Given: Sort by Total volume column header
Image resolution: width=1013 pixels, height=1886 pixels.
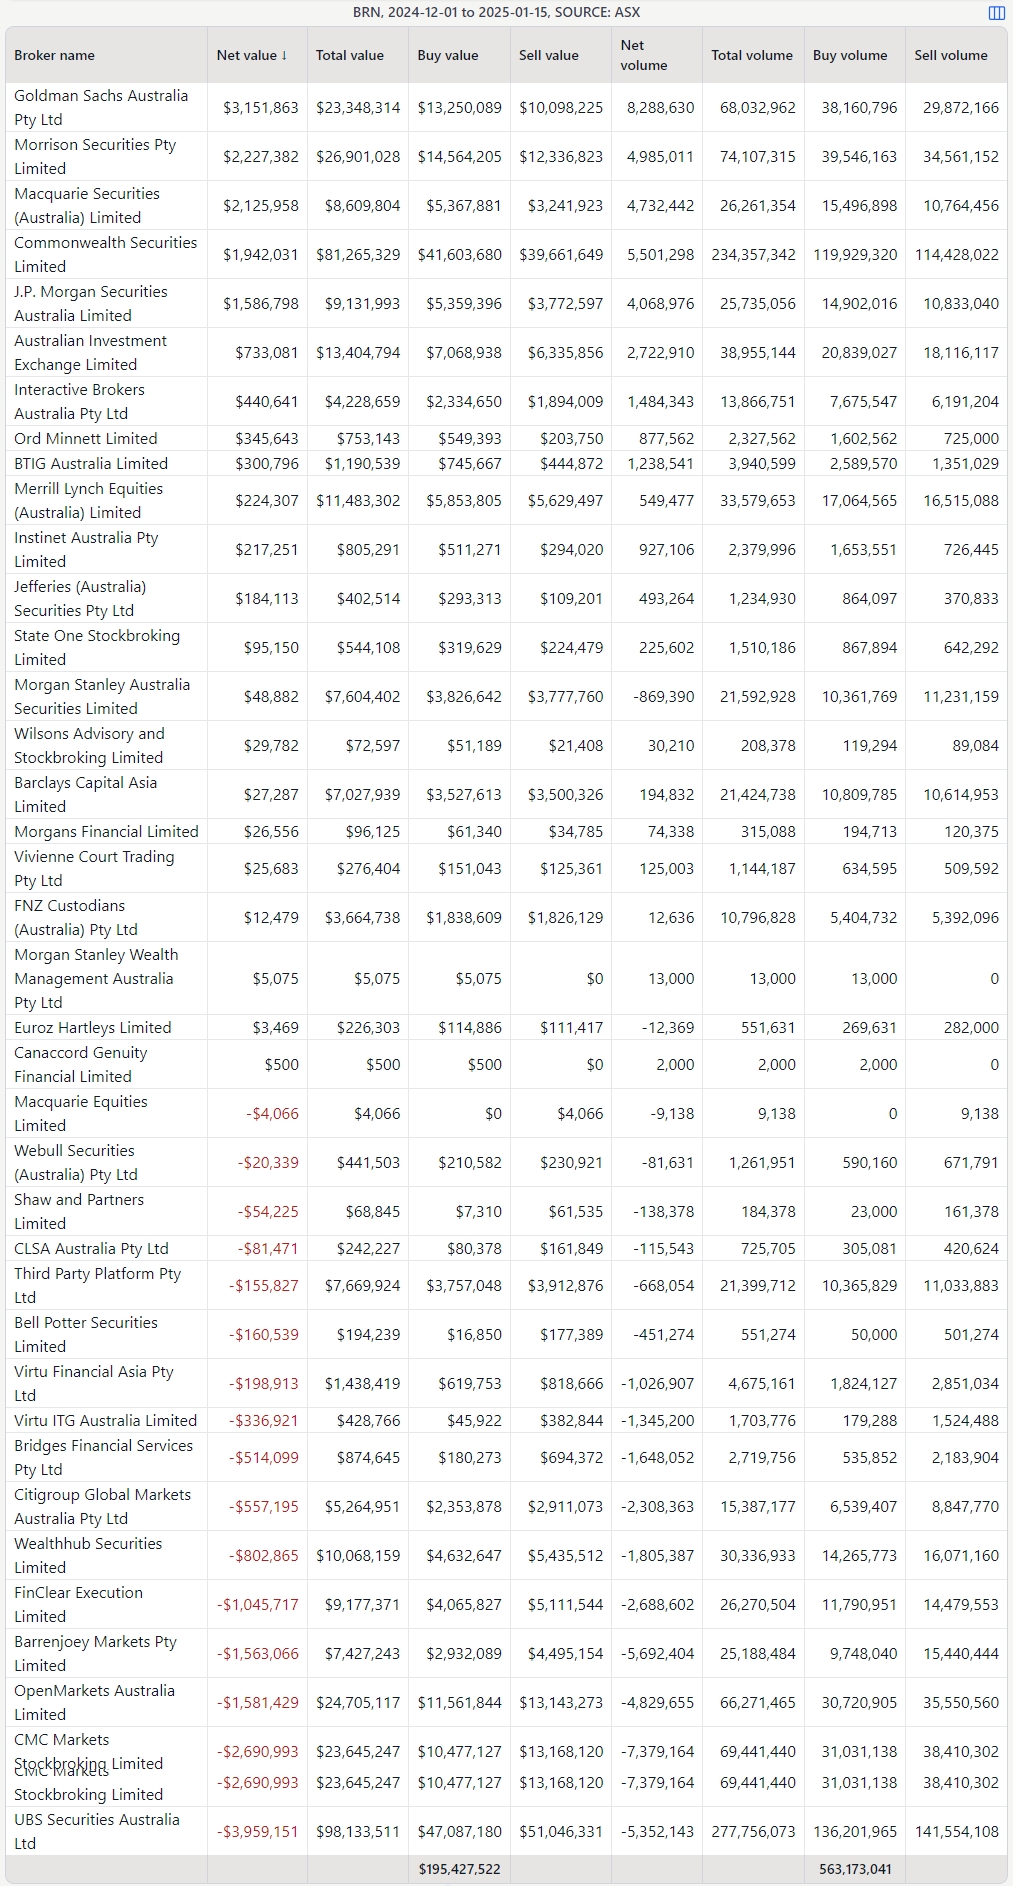Looking at the screenshot, I should (752, 55).
